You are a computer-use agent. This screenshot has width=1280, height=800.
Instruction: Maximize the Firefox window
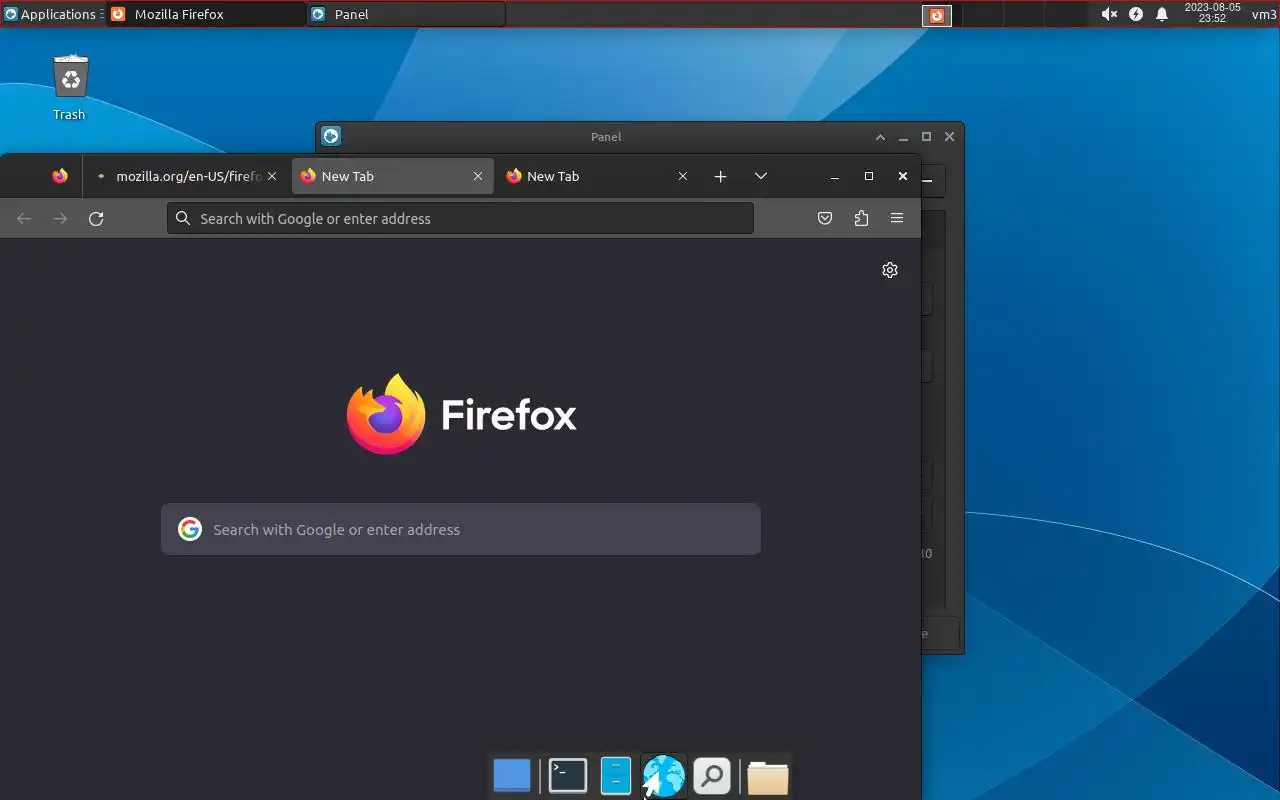(x=869, y=176)
